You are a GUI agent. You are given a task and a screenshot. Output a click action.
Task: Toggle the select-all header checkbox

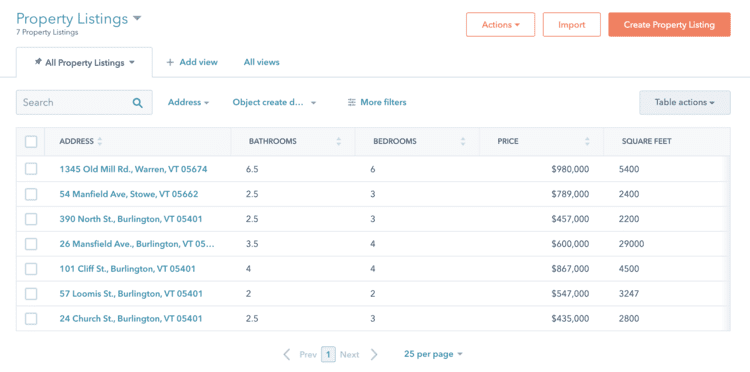pyautogui.click(x=31, y=142)
